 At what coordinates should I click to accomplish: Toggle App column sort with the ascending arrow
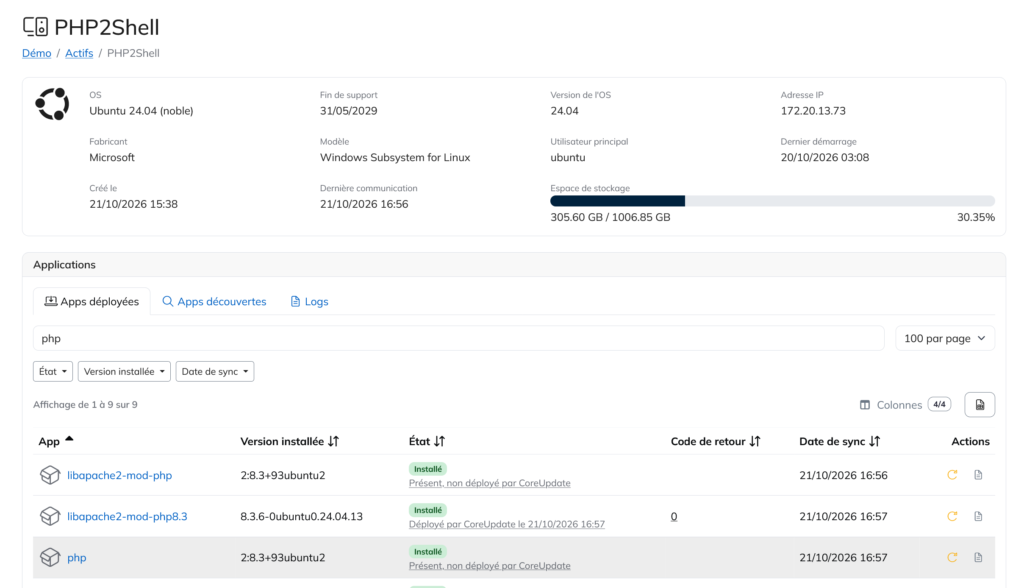[69, 439]
